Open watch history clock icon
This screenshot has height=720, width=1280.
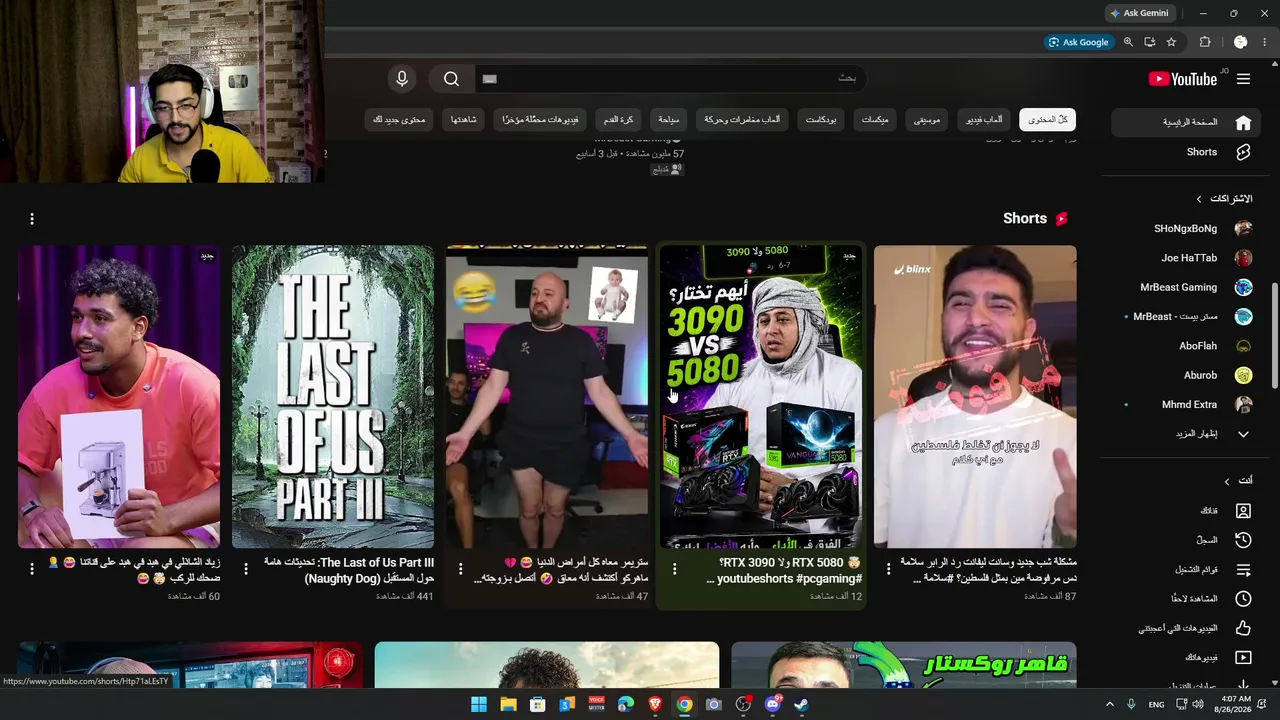(x=1243, y=540)
